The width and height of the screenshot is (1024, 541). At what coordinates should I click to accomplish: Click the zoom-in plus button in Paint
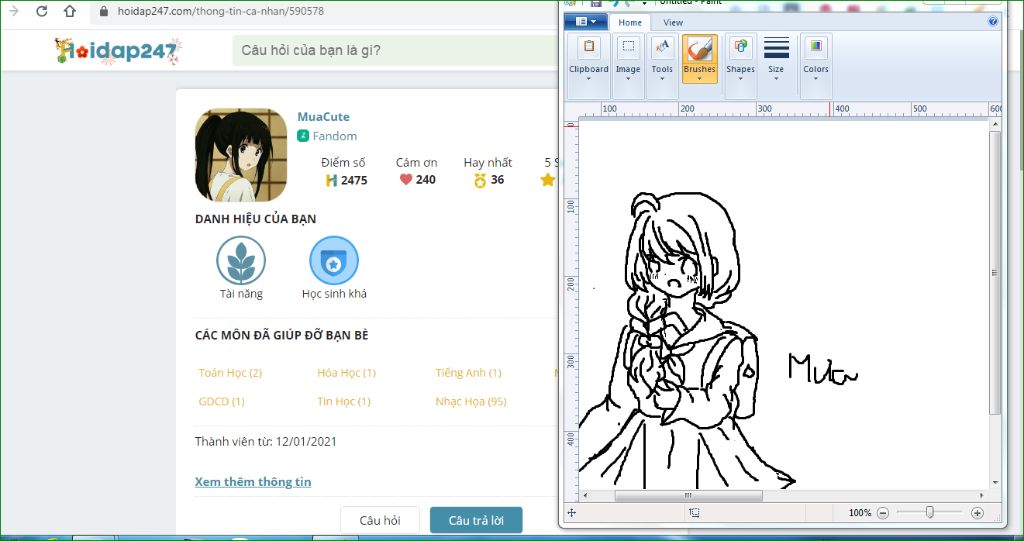977,513
